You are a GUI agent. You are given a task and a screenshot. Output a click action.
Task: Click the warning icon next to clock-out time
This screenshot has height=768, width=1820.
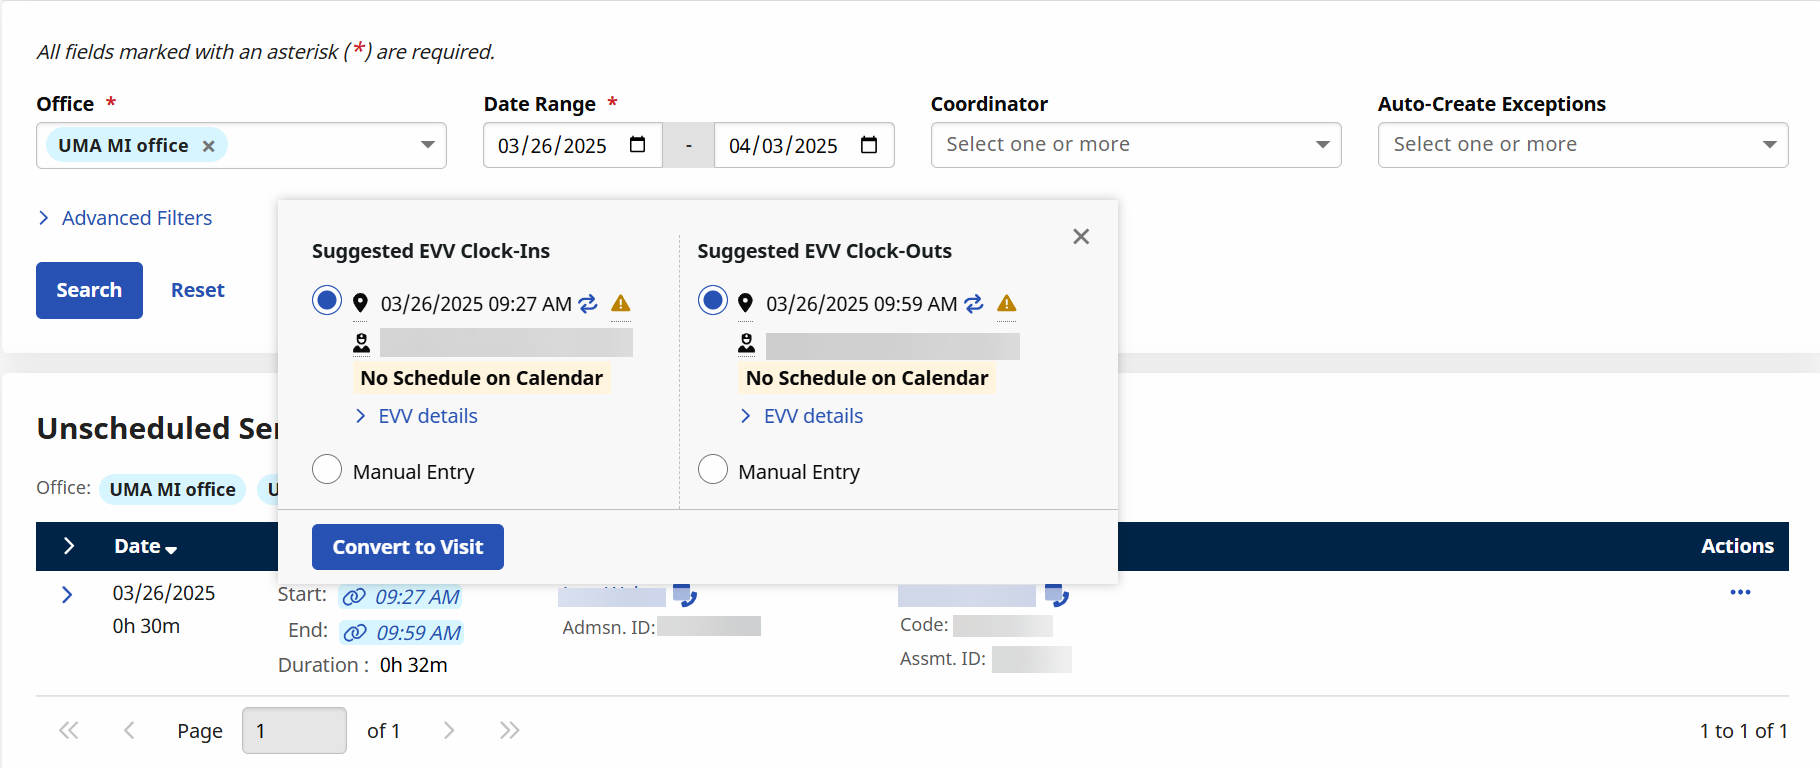point(1007,303)
